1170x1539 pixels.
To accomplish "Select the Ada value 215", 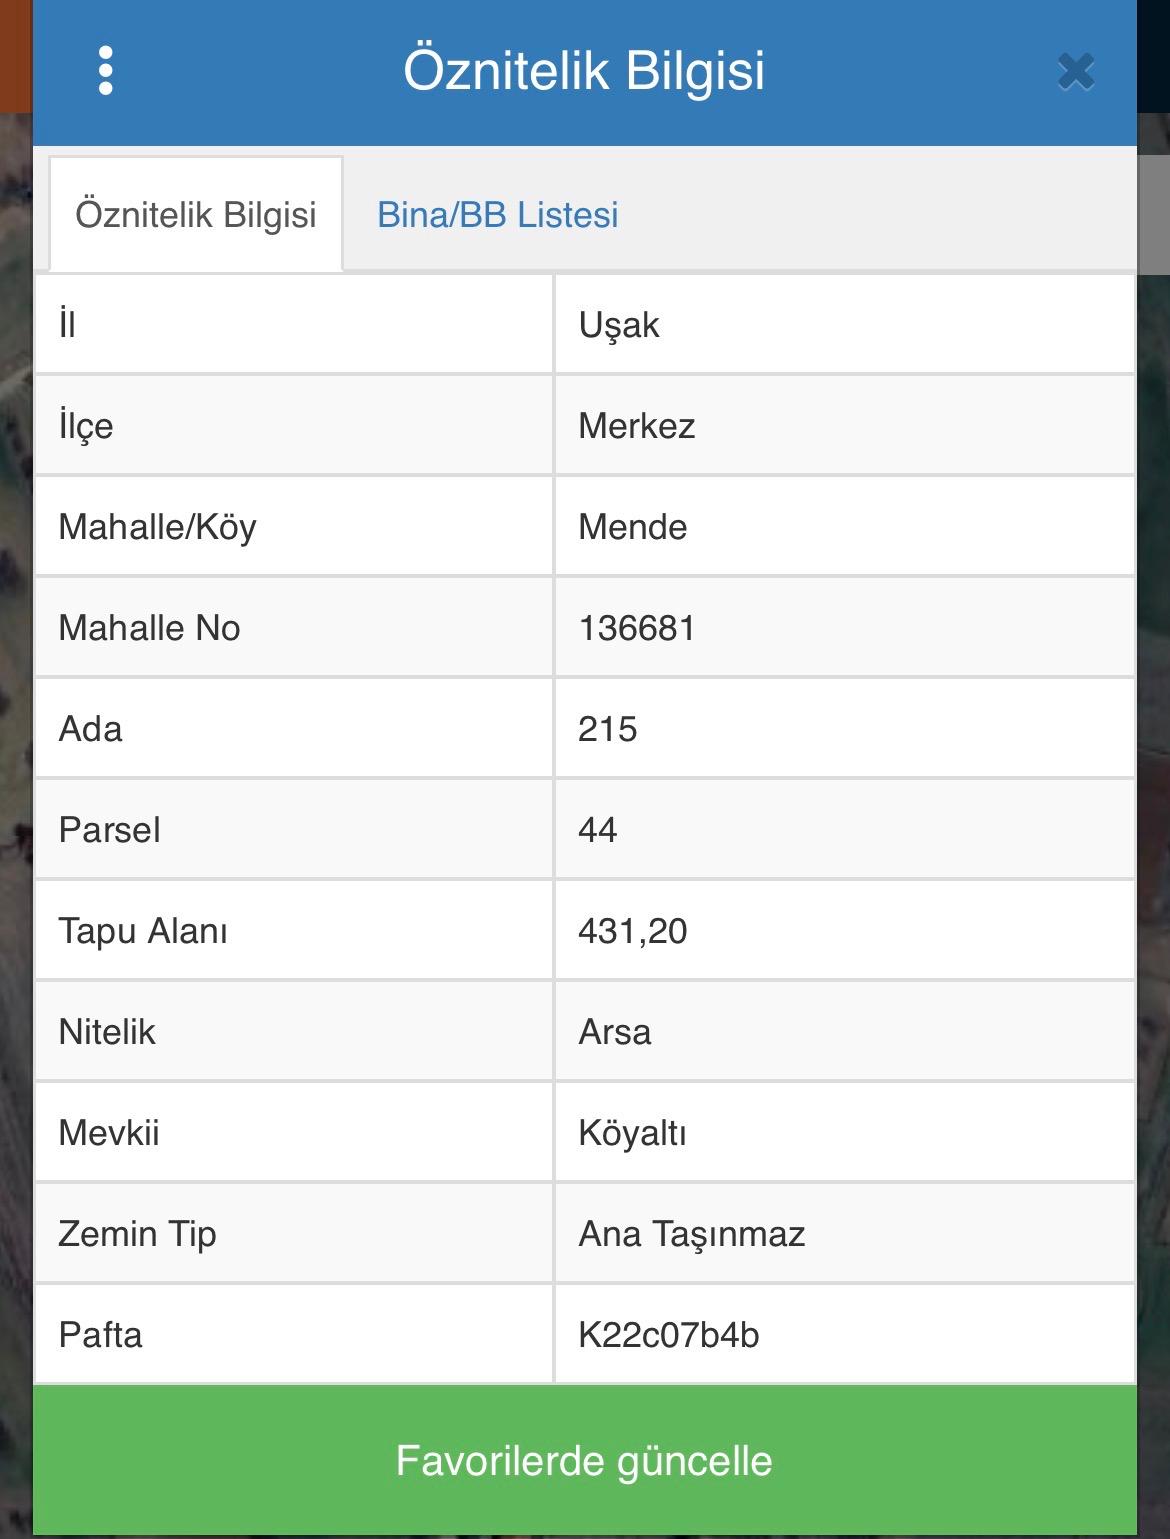I will (607, 729).
